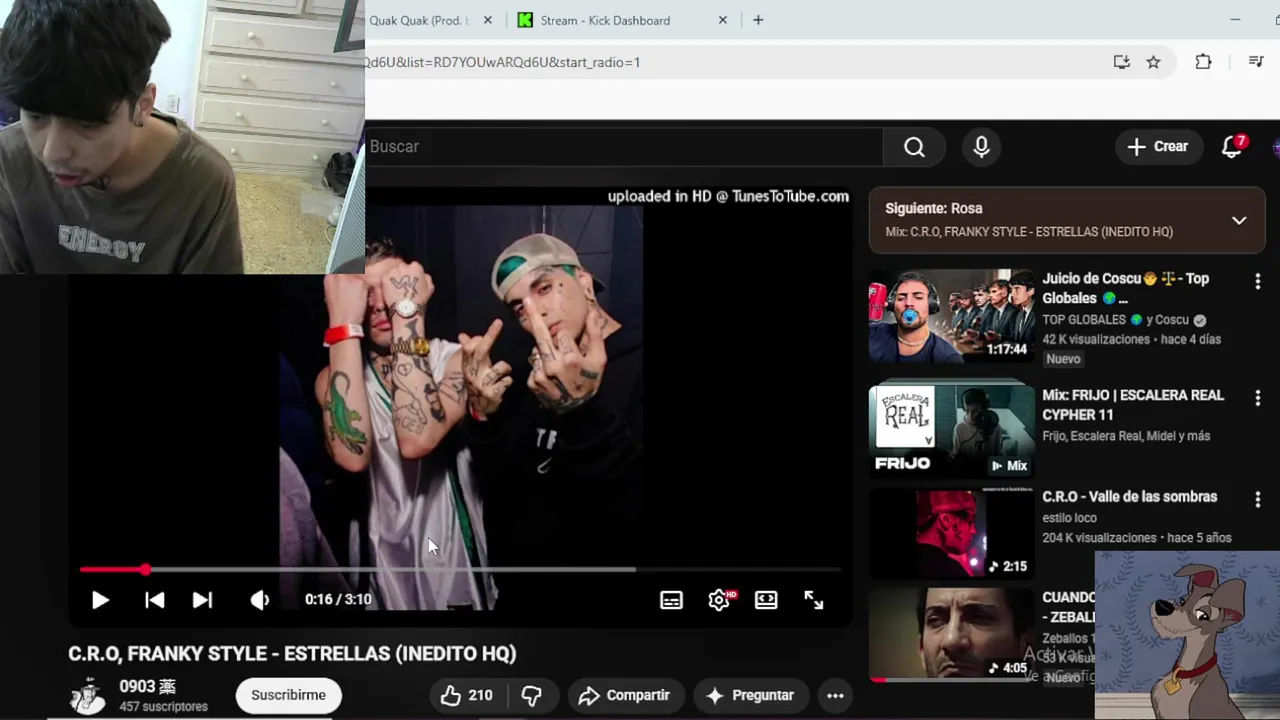Screen dimensions: 1280x720
Task: Switch to Quak Quak browser tab
Action: pyautogui.click(x=419, y=20)
